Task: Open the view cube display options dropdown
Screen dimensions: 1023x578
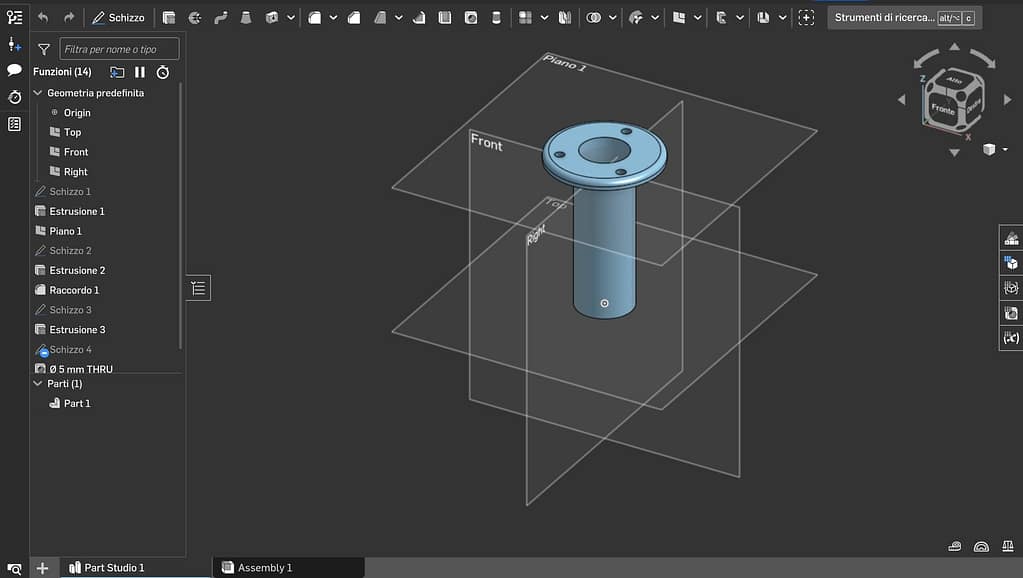Action: pos(1005,149)
